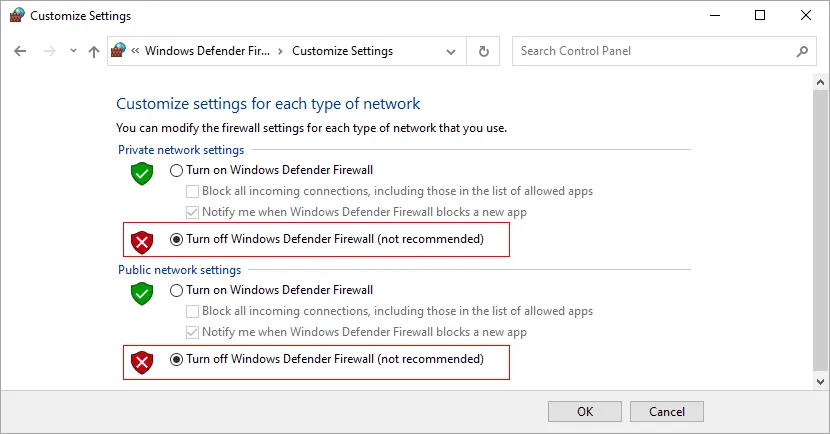Image resolution: width=830 pixels, height=434 pixels.
Task: Click the breadcrumb chevron after Windows Defender Fir...
Action: (x=281, y=51)
